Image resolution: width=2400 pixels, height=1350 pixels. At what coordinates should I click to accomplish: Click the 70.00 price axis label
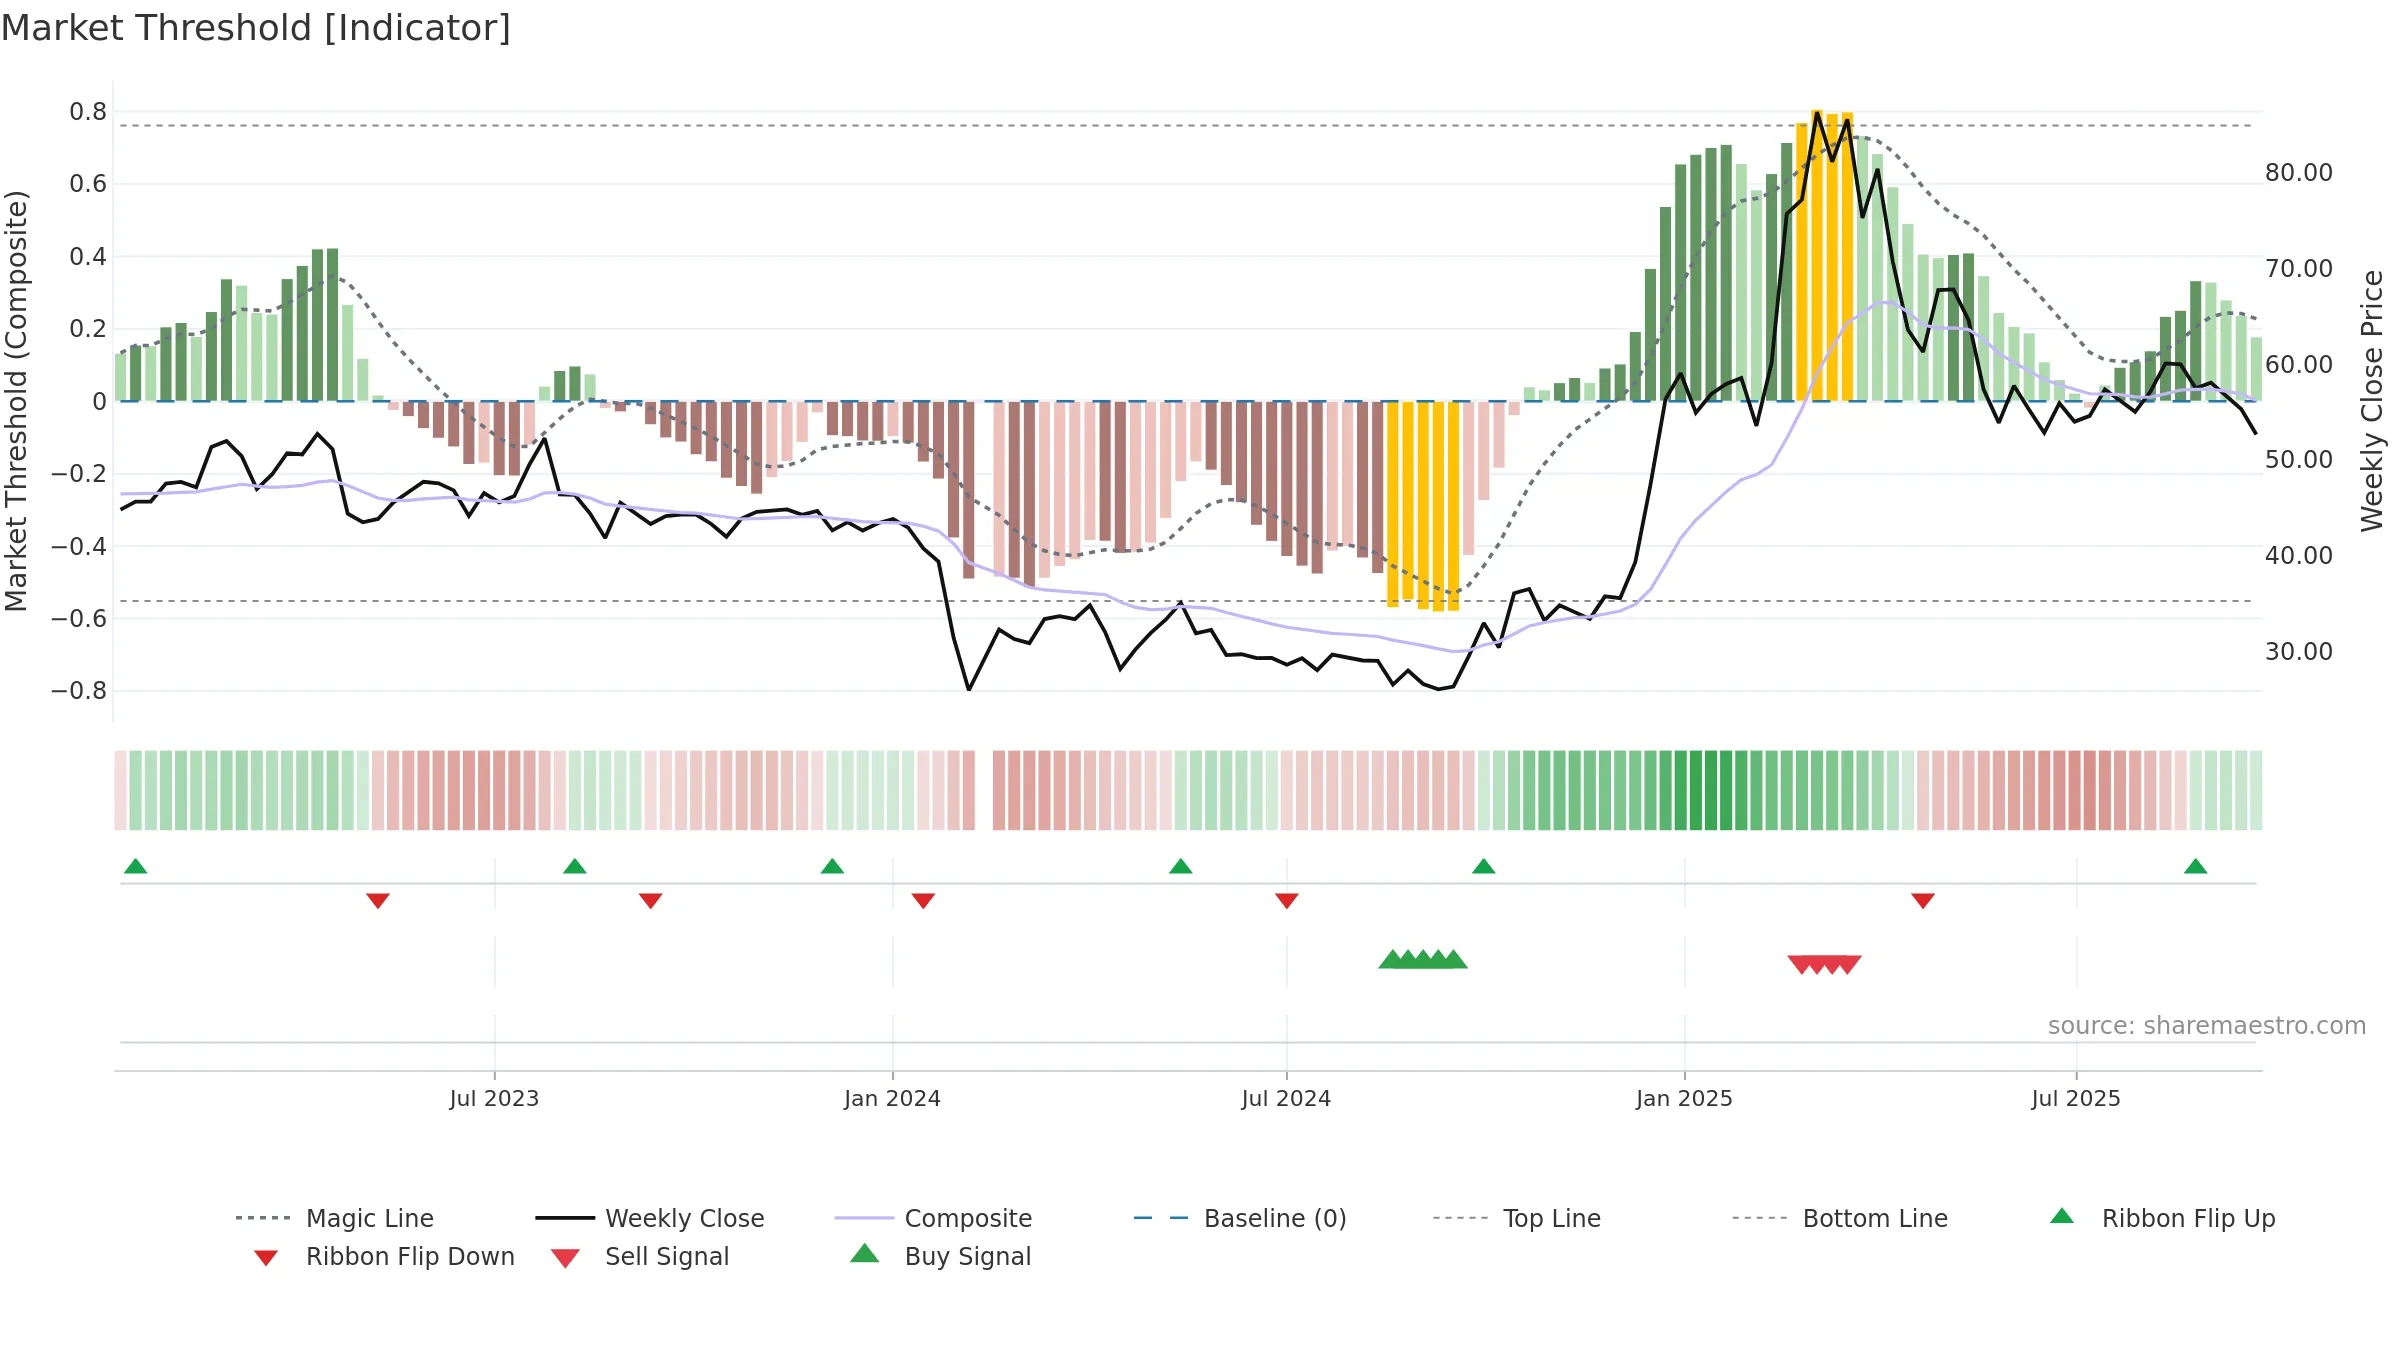(2299, 269)
